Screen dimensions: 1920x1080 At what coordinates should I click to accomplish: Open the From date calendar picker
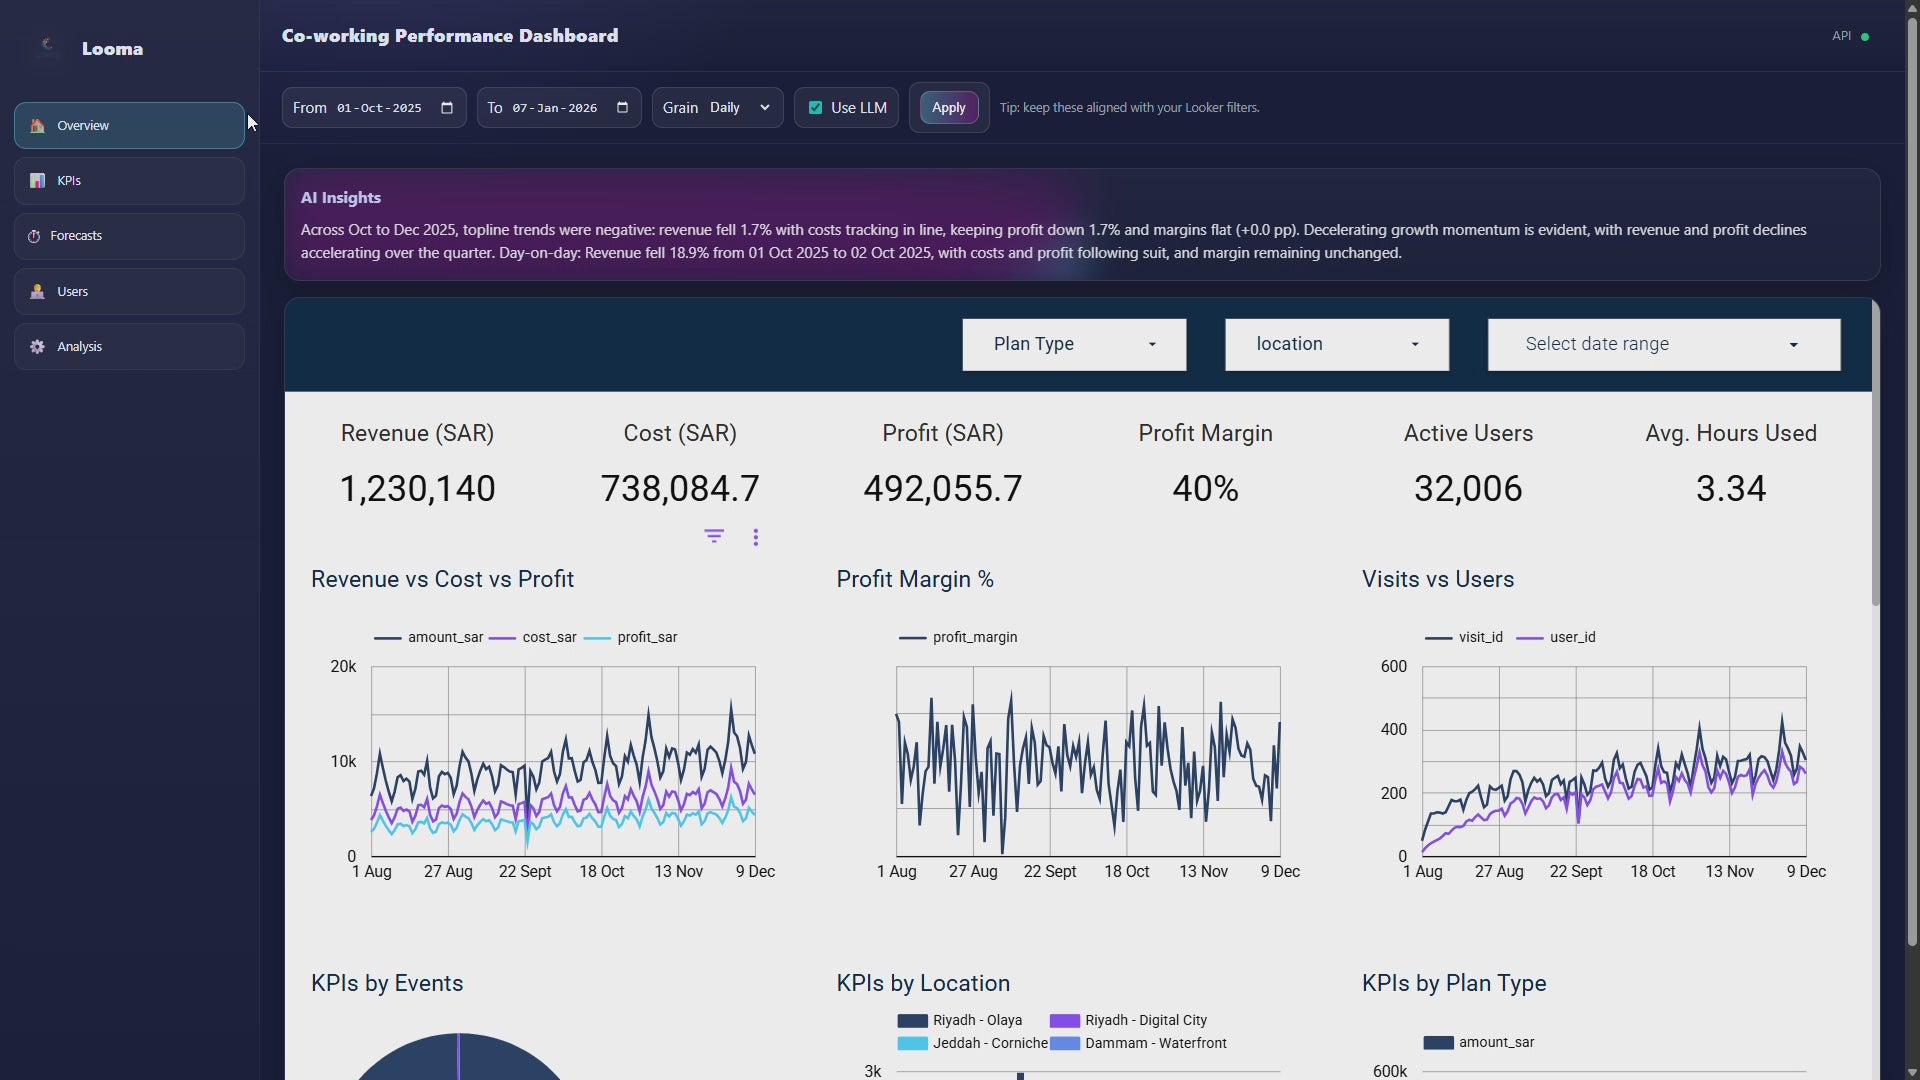click(447, 108)
